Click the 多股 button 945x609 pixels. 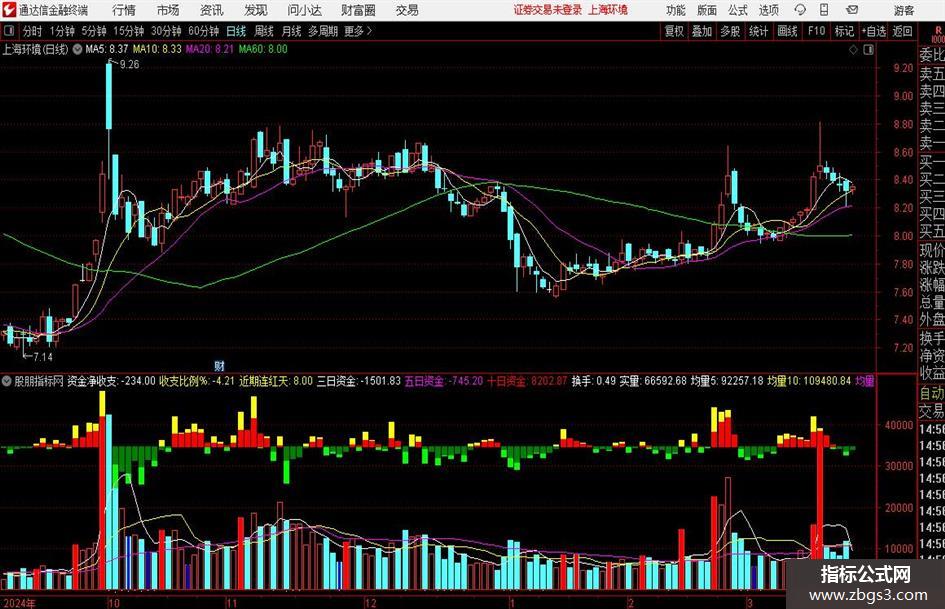730,31
